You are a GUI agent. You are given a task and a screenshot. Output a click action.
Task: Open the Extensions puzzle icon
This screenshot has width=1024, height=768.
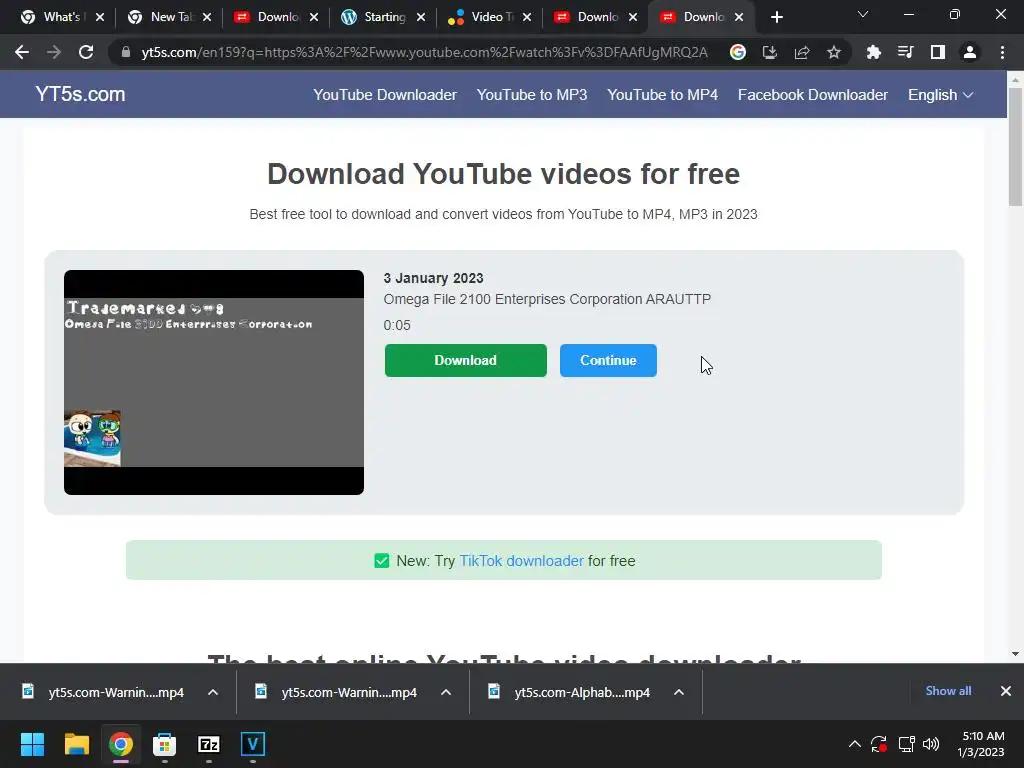pyautogui.click(x=873, y=52)
